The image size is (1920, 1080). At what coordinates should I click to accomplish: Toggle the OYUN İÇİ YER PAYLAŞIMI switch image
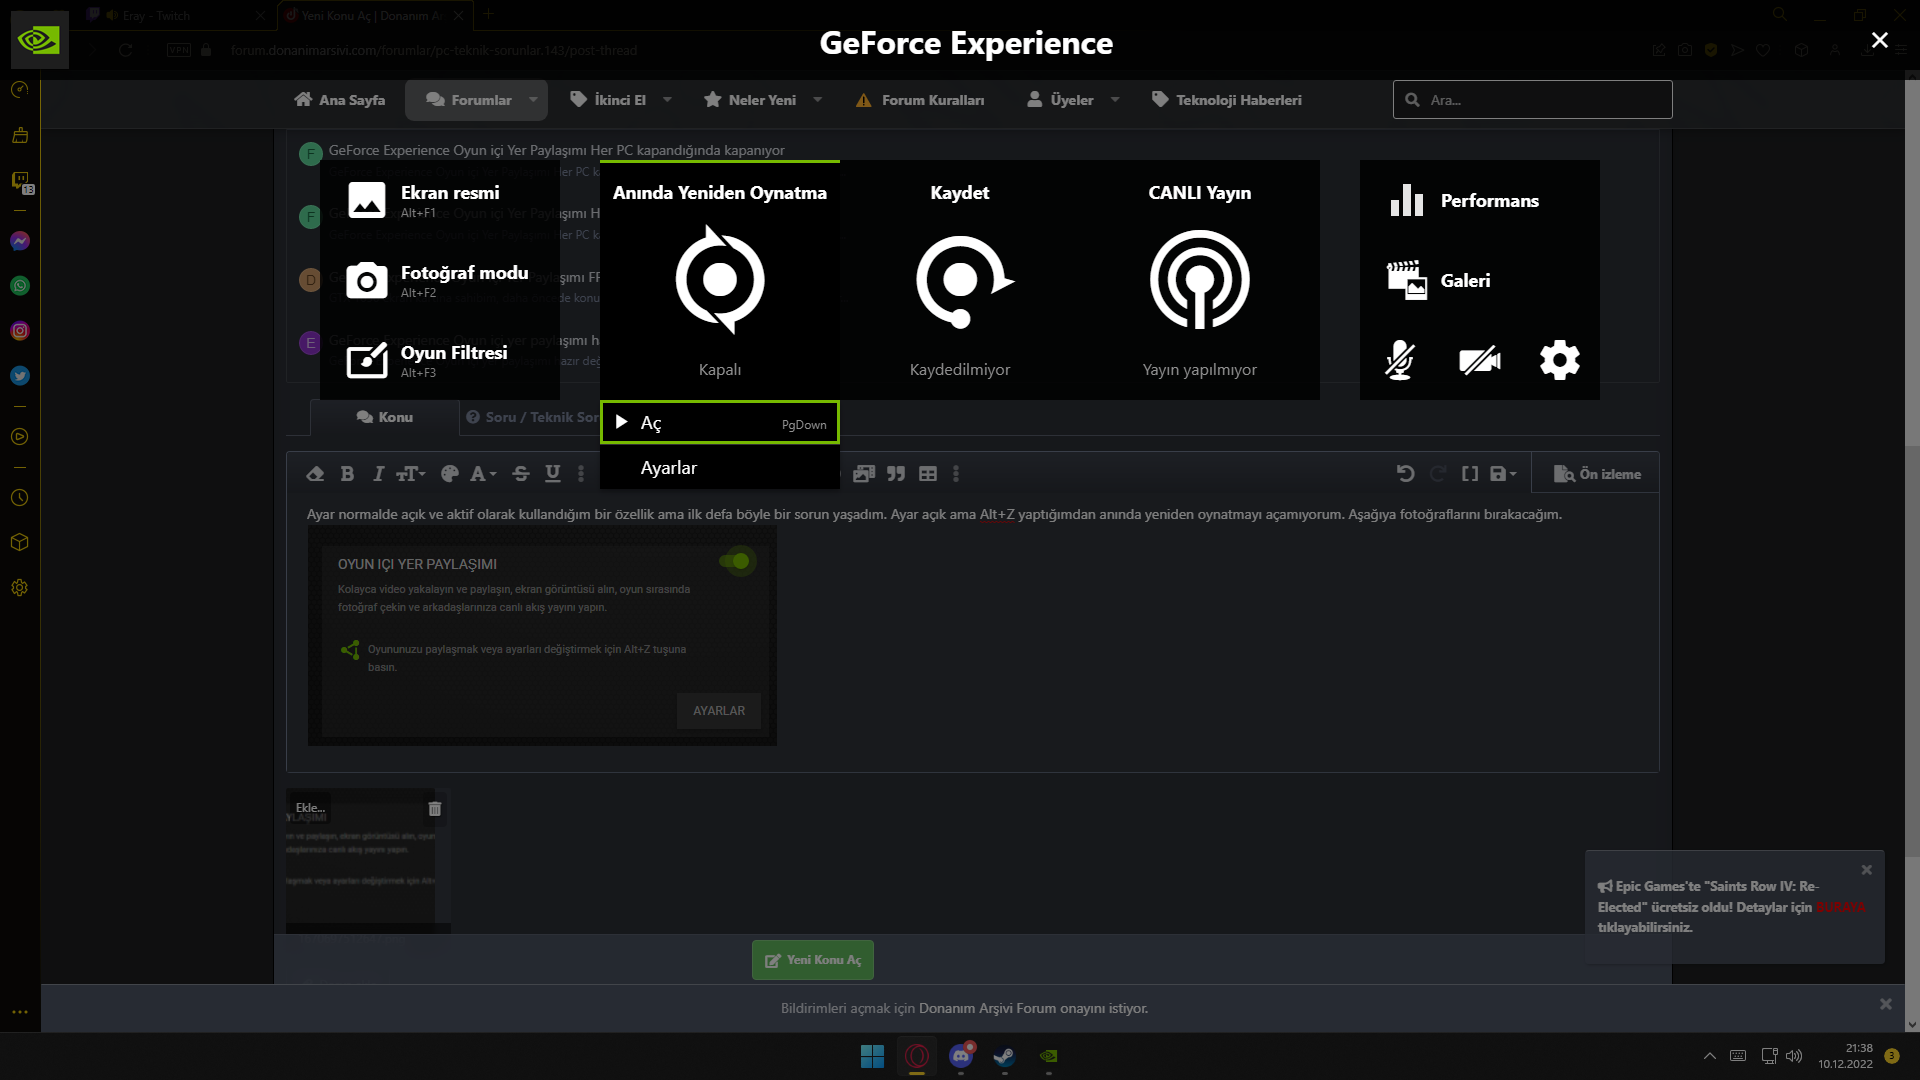click(737, 561)
